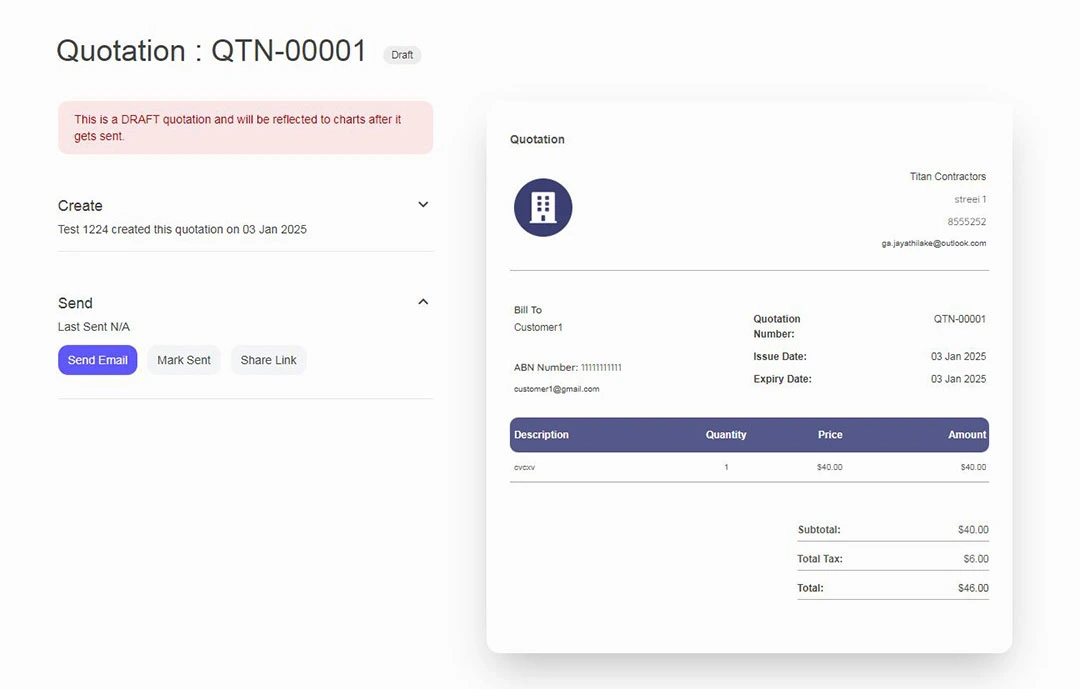
Task: Select the Send section heading
Action: (x=75, y=303)
